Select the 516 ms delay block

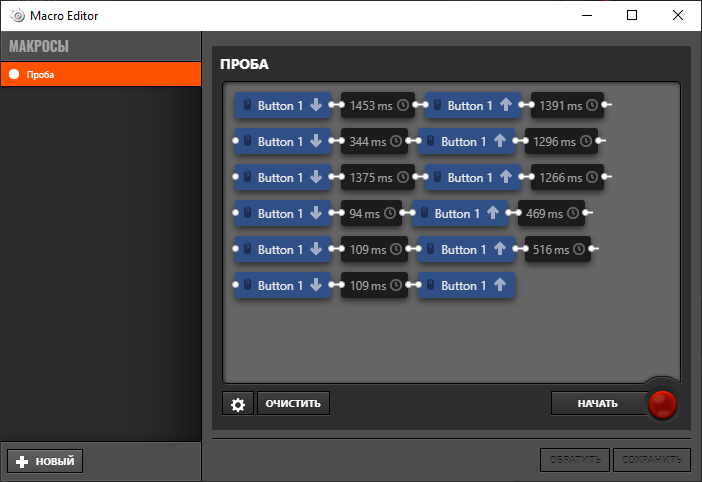pos(558,249)
